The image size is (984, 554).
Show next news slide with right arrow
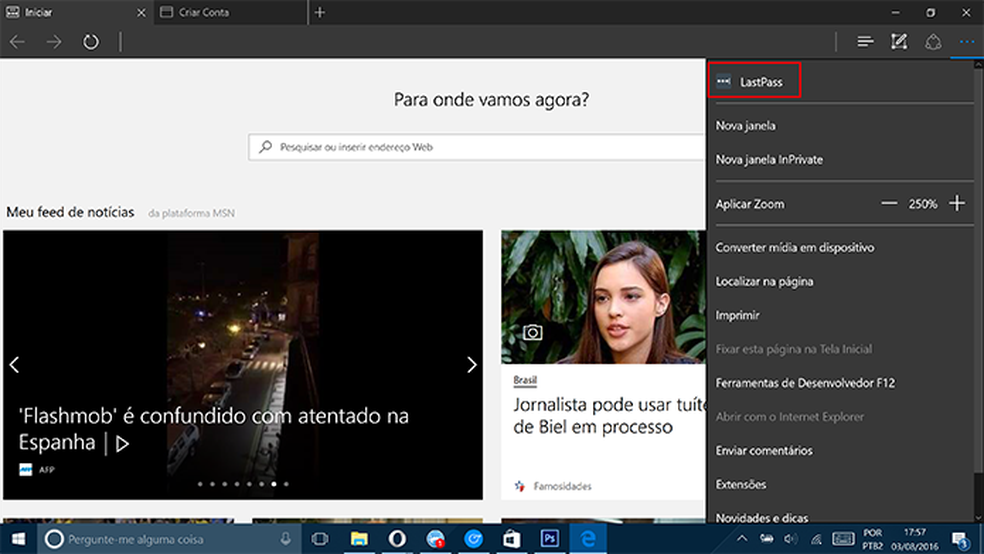point(472,365)
